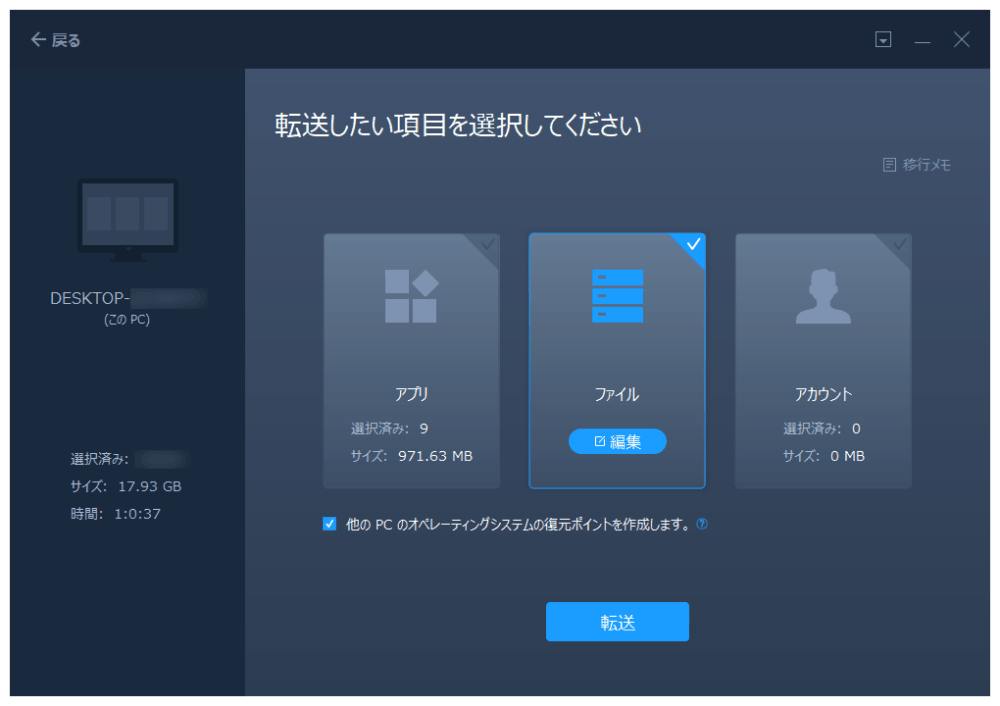Click the Account person icon
1000x706 pixels.
coord(823,297)
